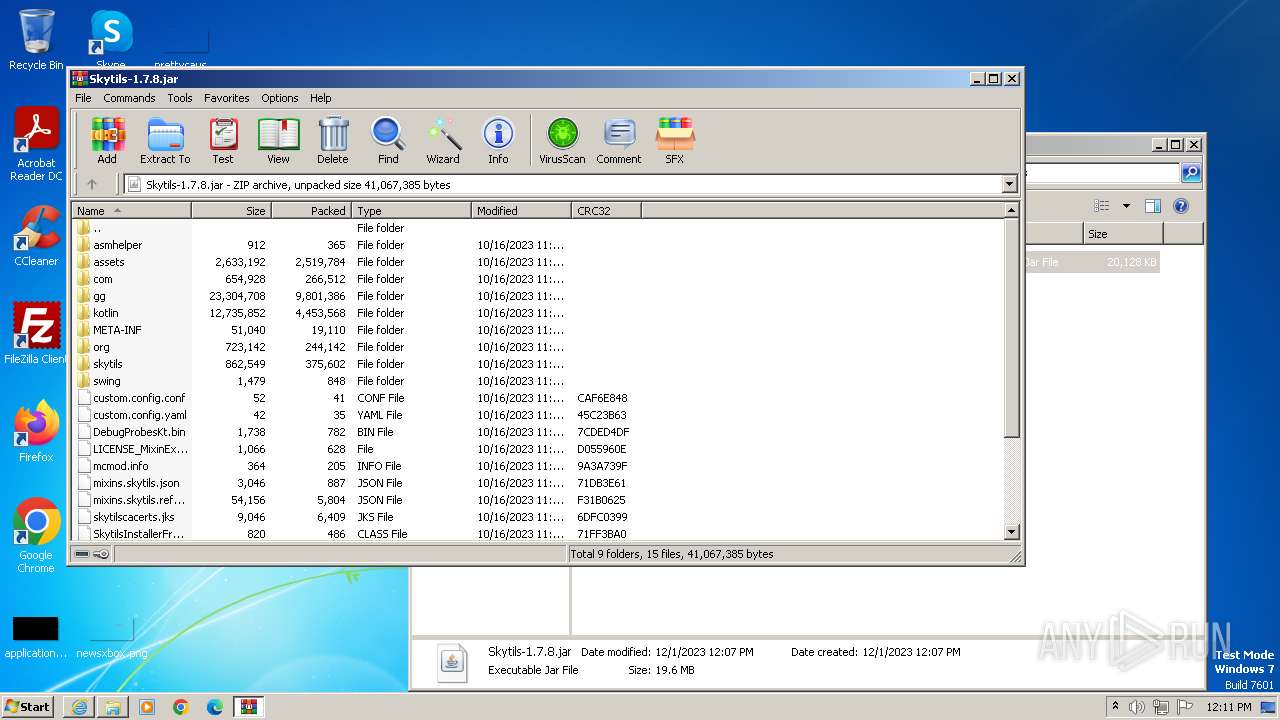The image size is (1280, 720).
Task: Click the Extract To toolbar icon
Action: tap(165, 140)
